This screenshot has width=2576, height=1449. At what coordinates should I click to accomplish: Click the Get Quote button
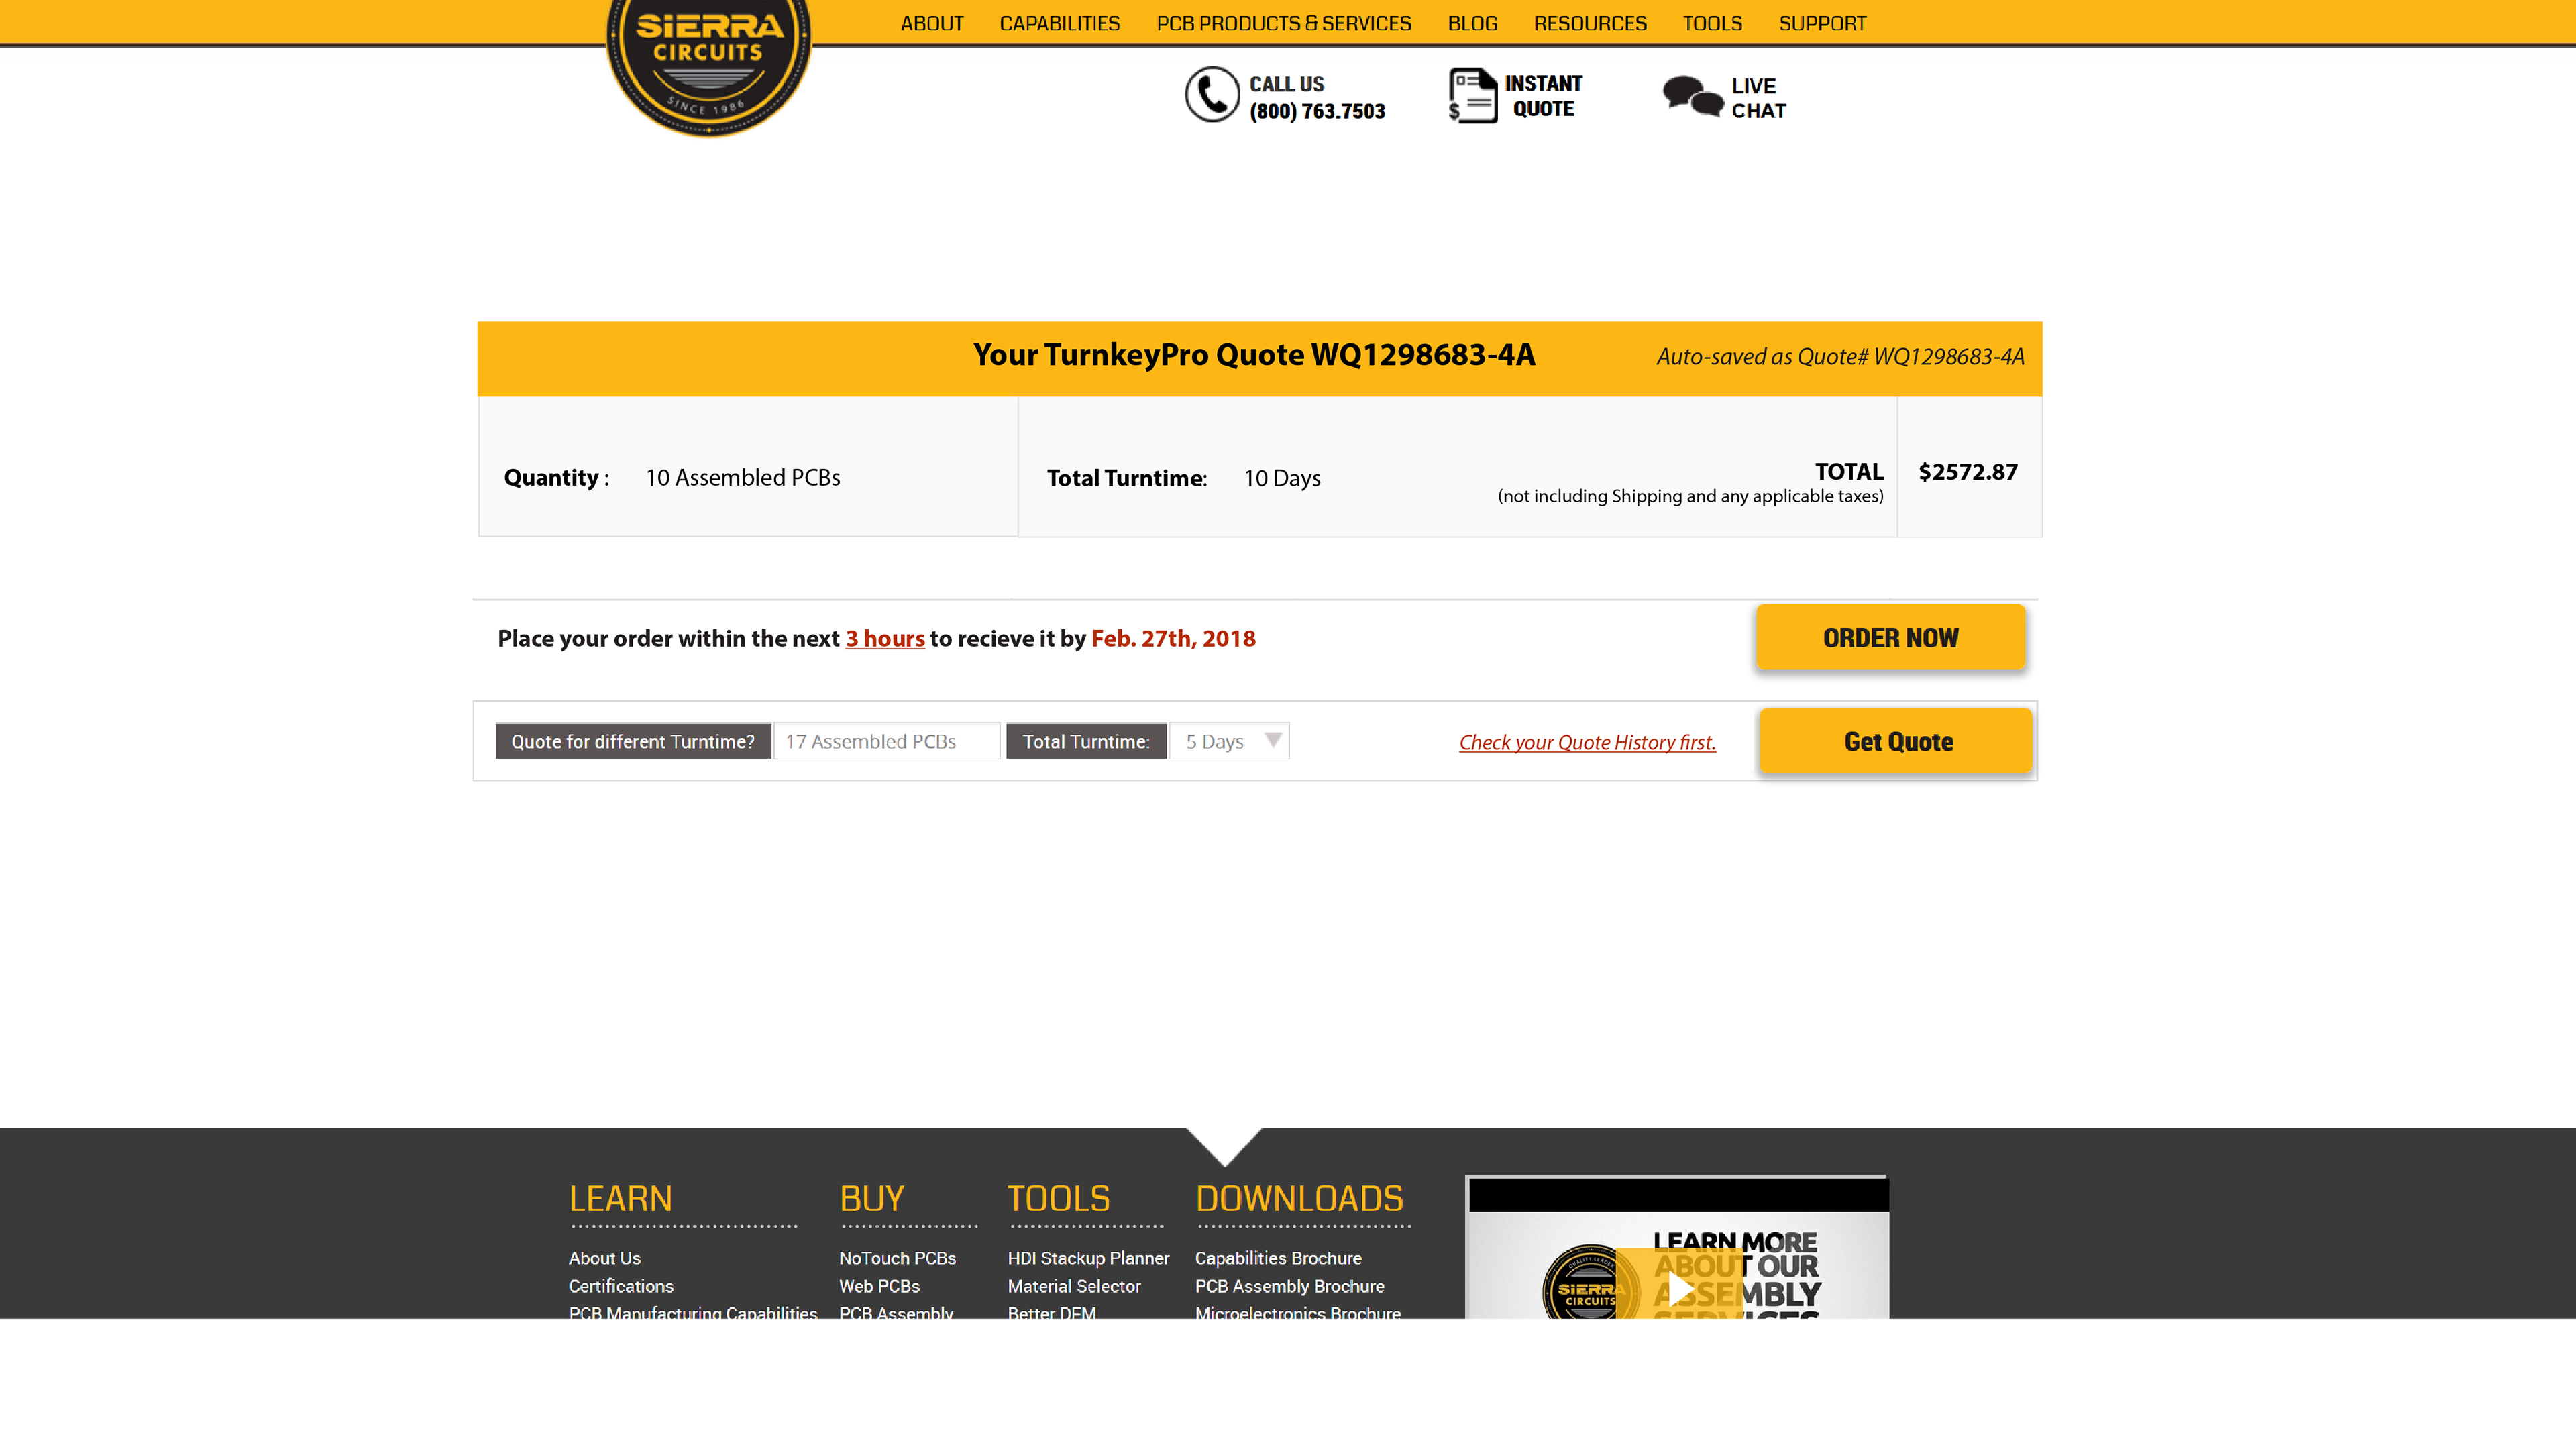(x=1896, y=741)
